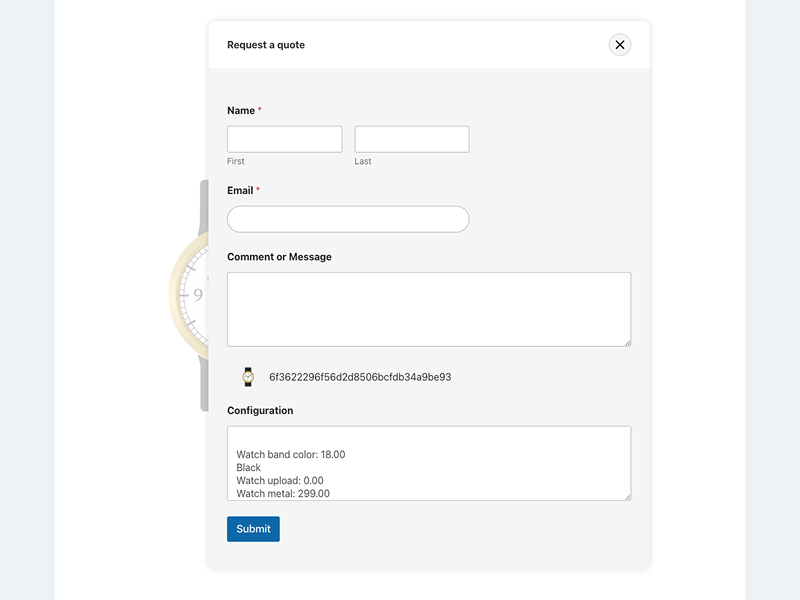Focus the Last name input field
Image resolution: width=800 pixels, height=600 pixels.
(412, 139)
